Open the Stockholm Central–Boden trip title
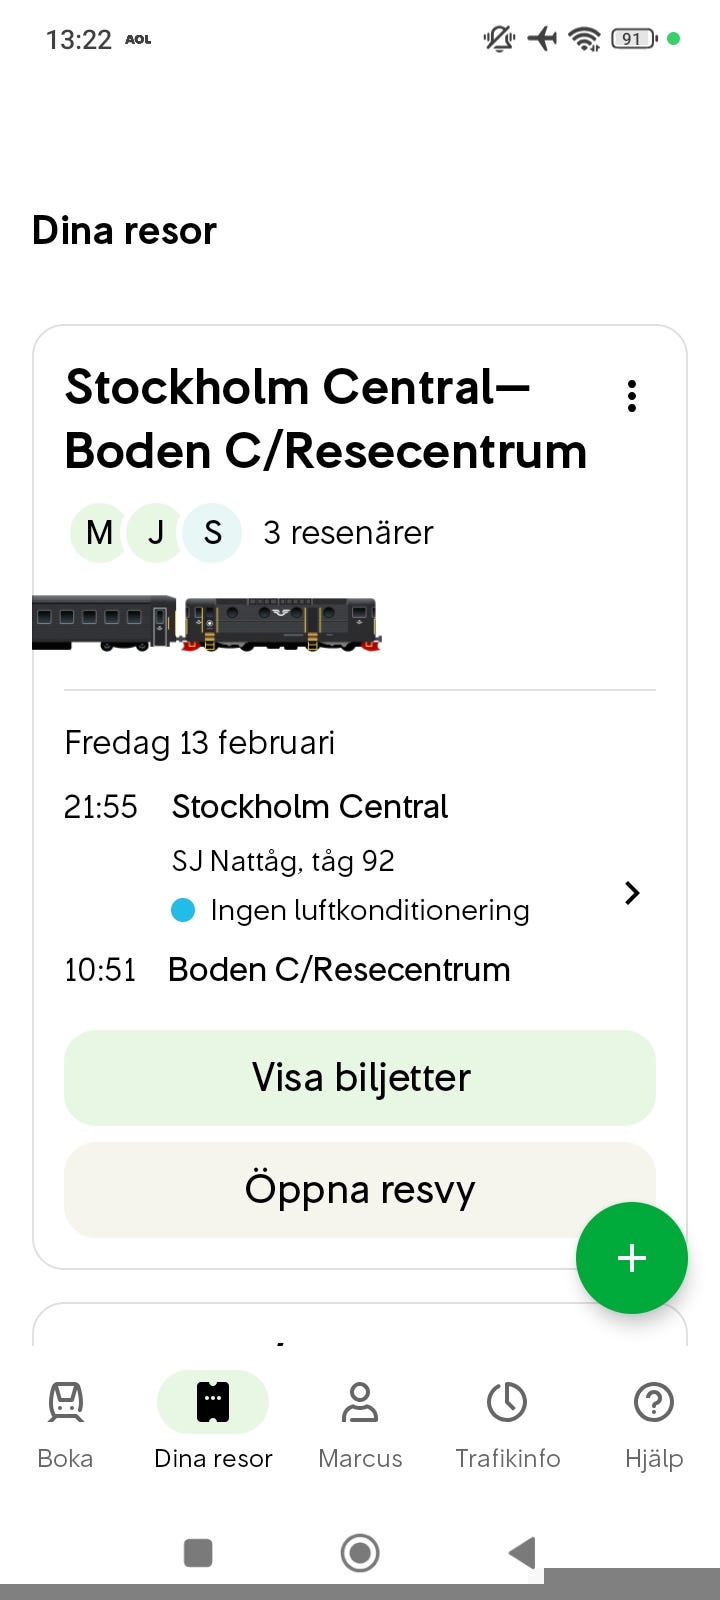The height and width of the screenshot is (1600, 720). point(326,419)
